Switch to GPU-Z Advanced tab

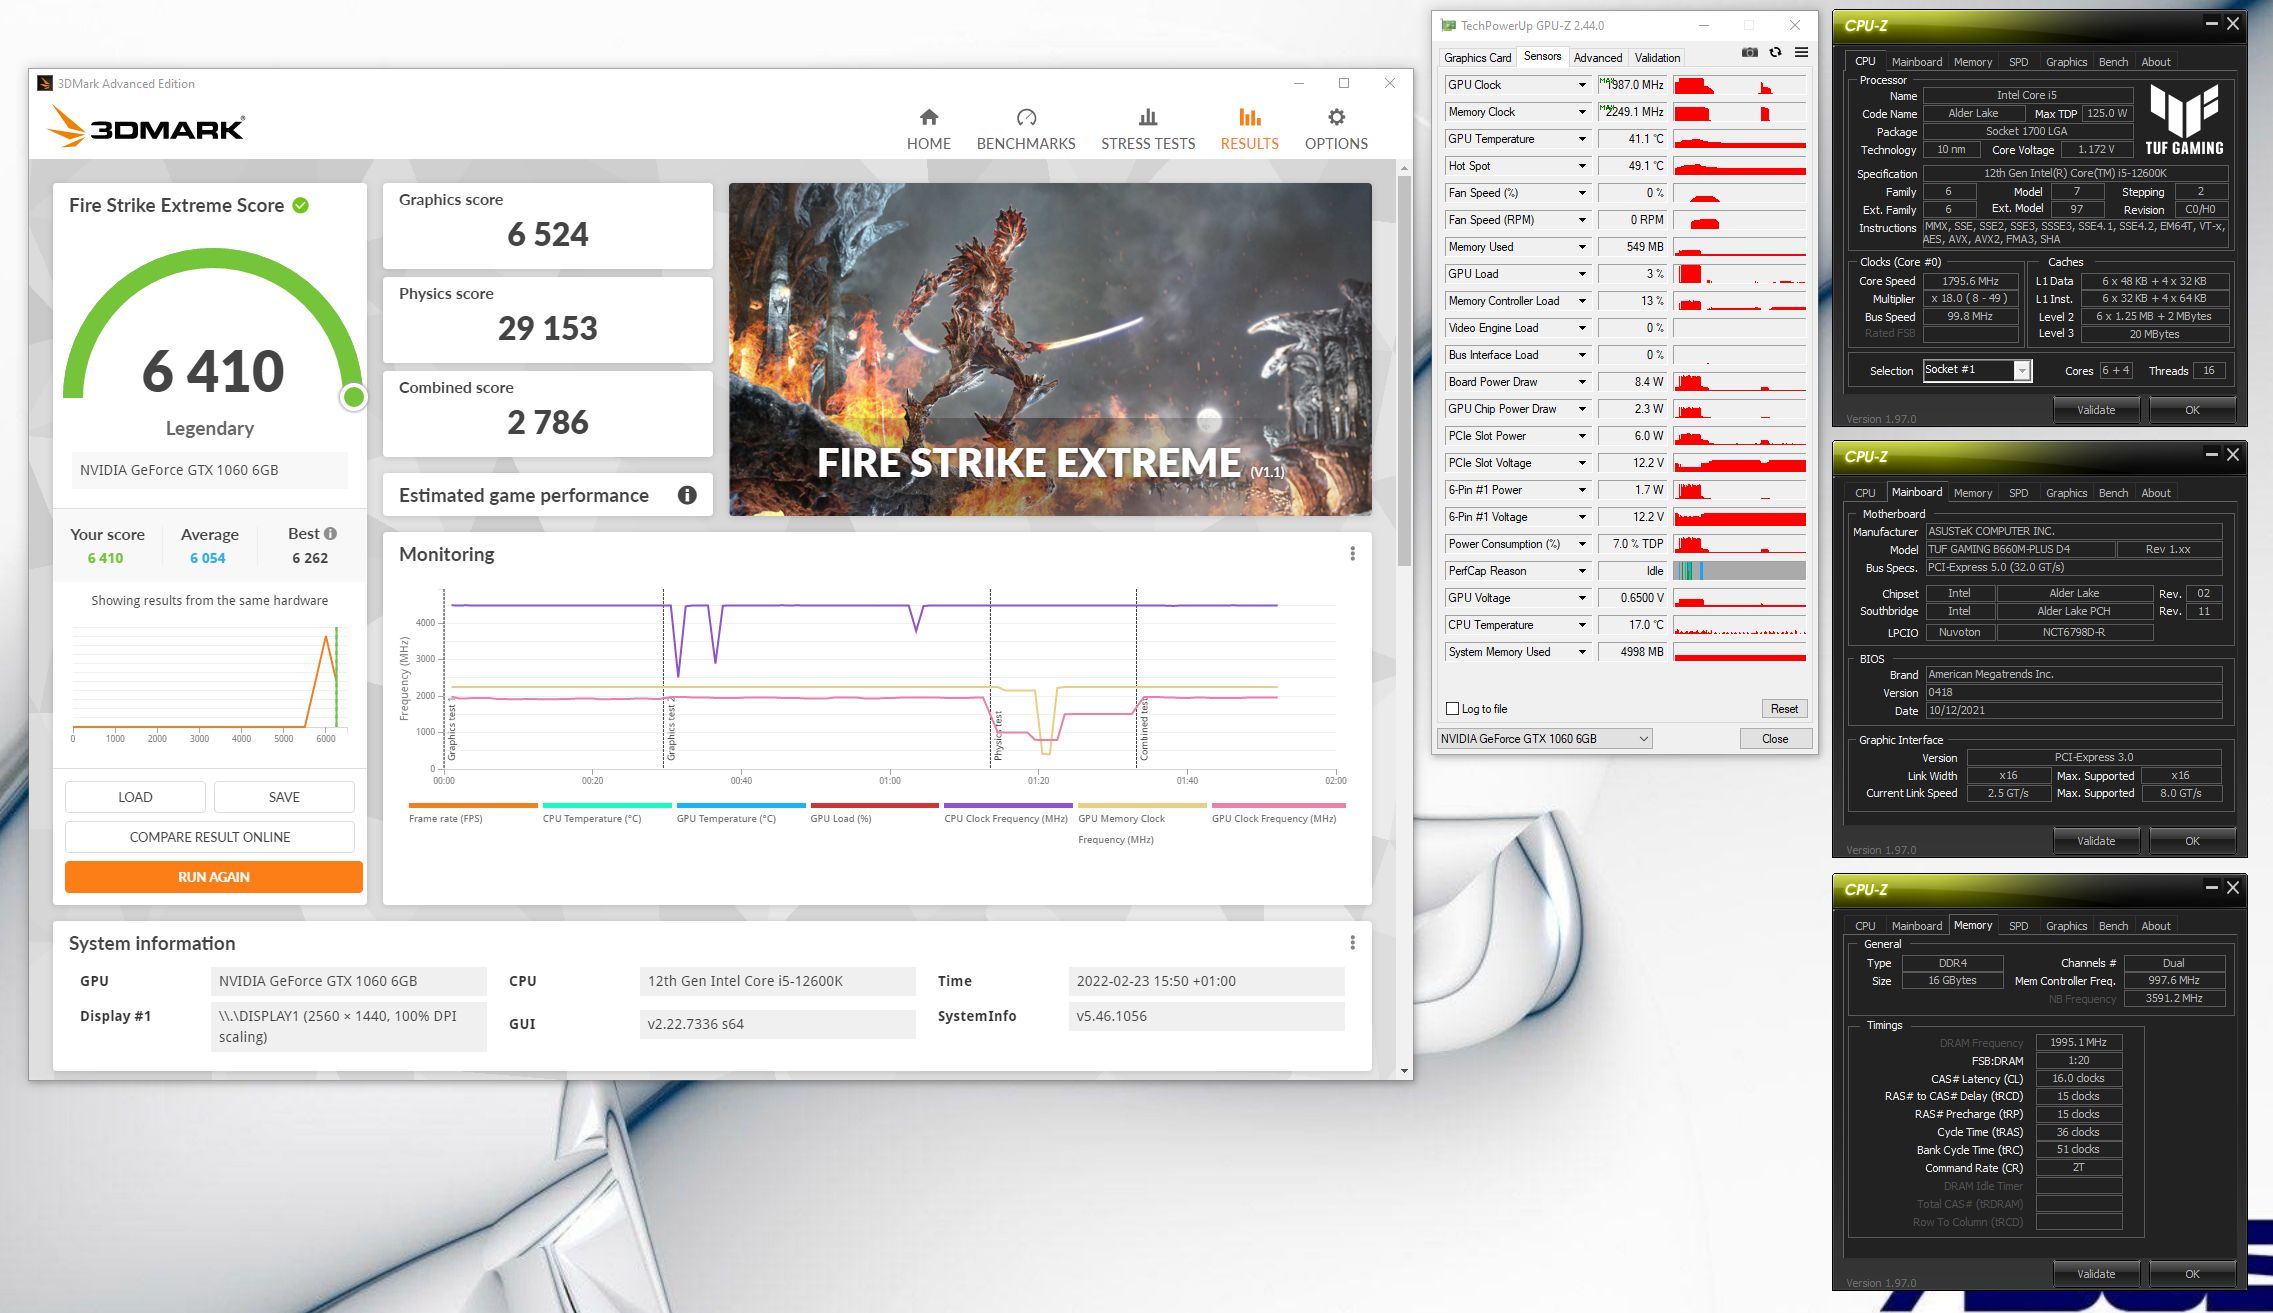pyautogui.click(x=1597, y=58)
